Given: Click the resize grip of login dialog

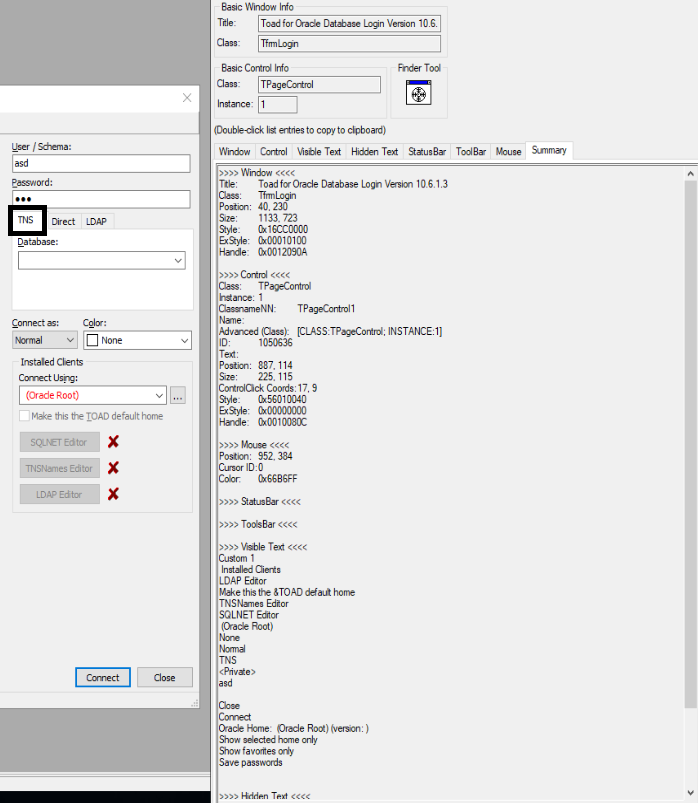Looking at the screenshot, I should click(195, 703).
